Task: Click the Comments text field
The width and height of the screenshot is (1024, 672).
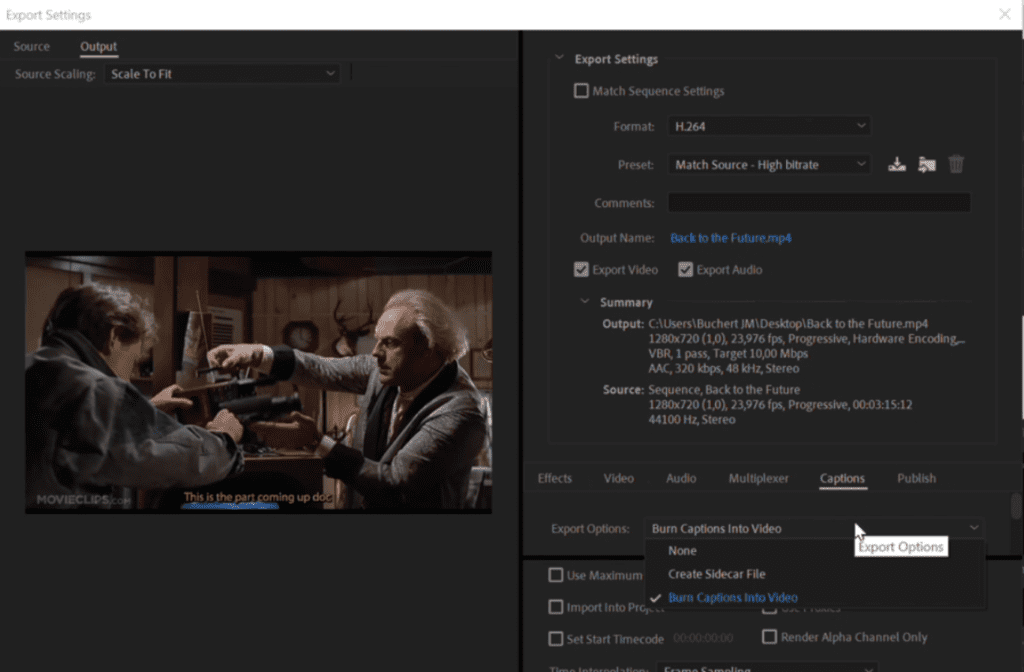Action: click(x=819, y=202)
